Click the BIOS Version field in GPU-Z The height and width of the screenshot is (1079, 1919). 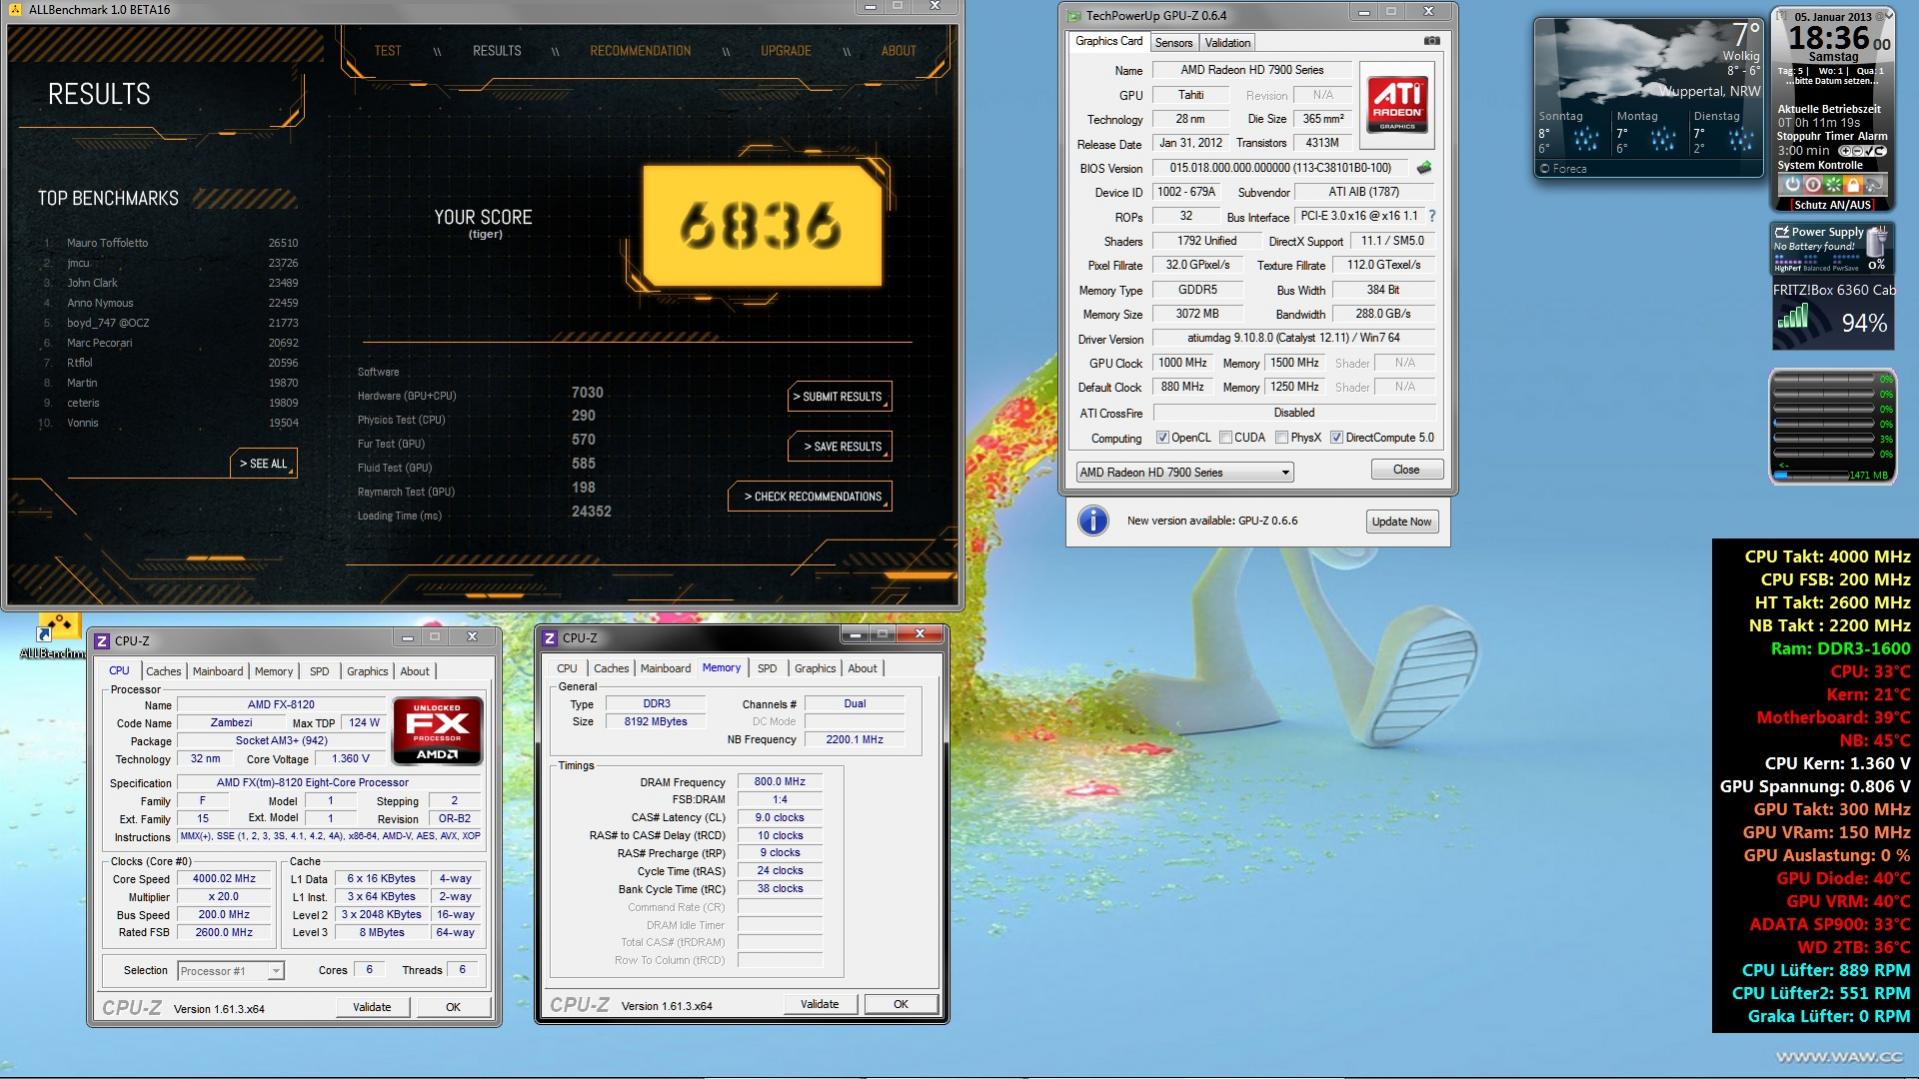point(1280,168)
